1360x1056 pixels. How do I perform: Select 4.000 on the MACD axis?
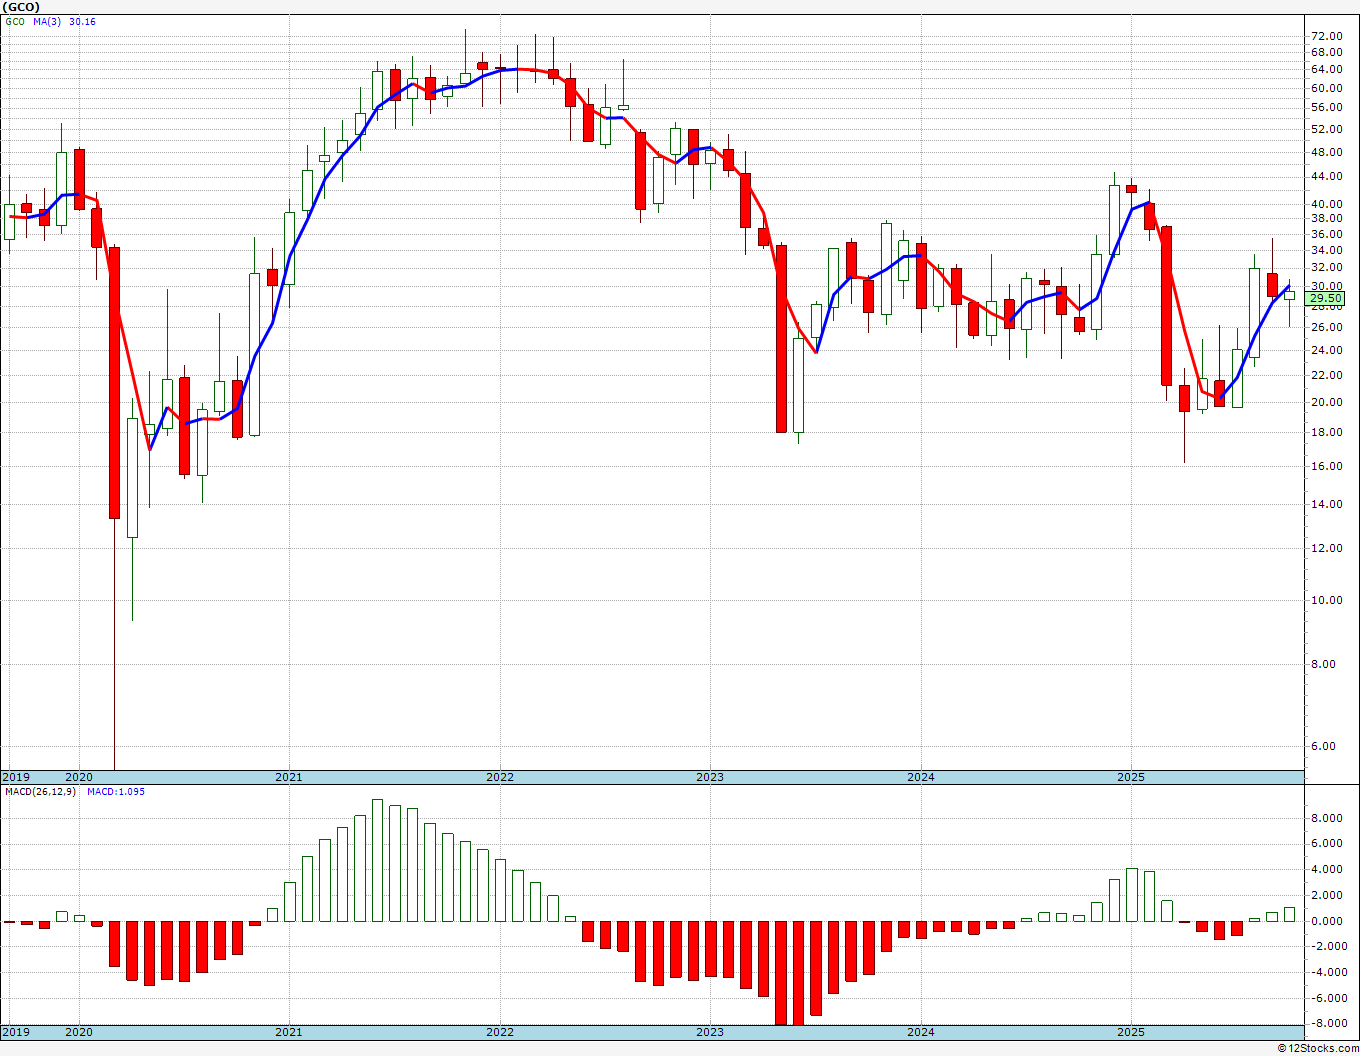pos(1327,869)
